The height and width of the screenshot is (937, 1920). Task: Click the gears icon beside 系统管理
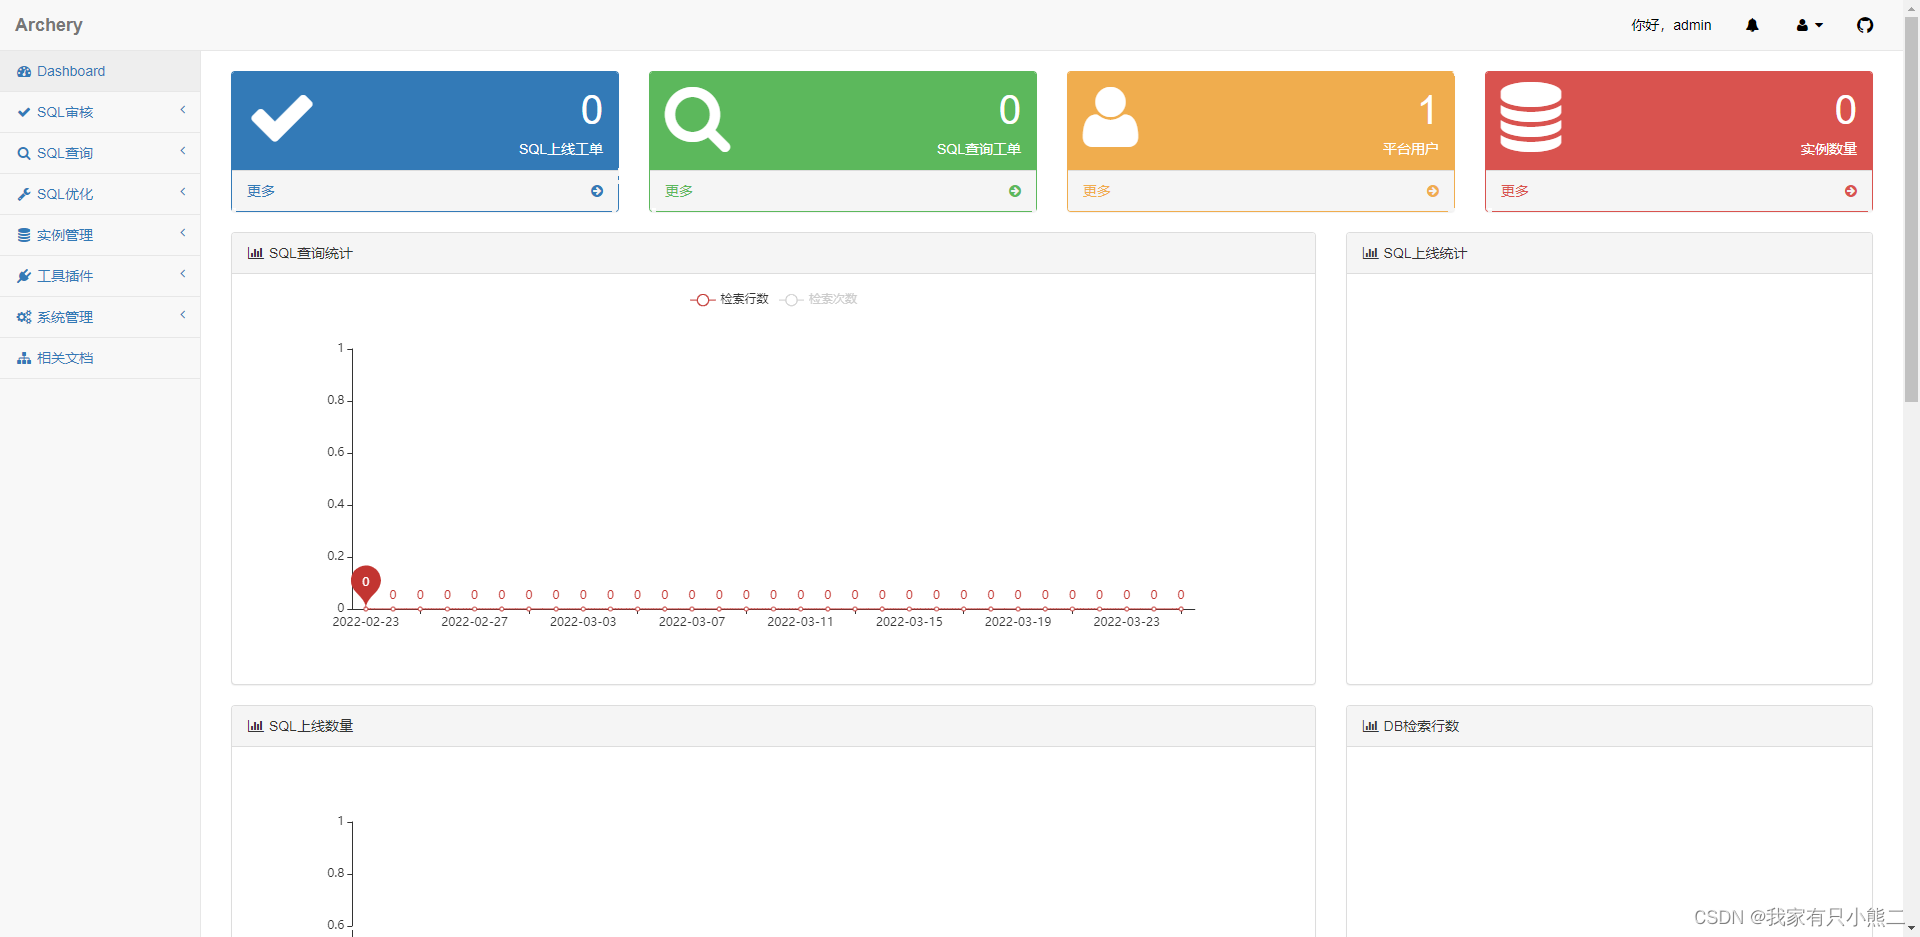click(x=24, y=317)
